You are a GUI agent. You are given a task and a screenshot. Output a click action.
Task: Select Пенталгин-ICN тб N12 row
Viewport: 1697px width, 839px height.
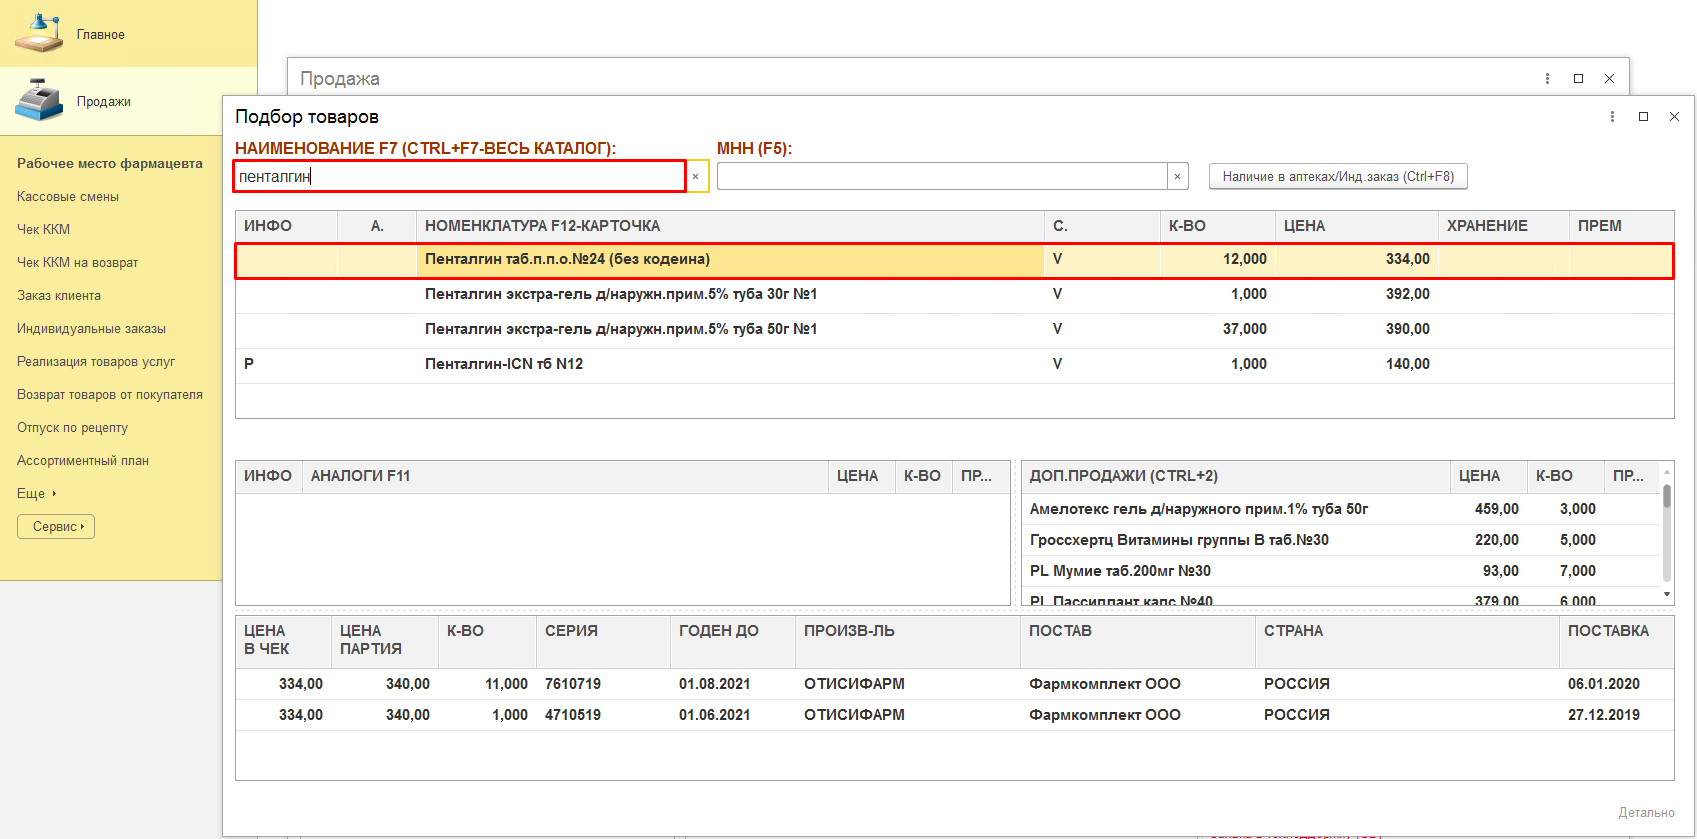(504, 364)
